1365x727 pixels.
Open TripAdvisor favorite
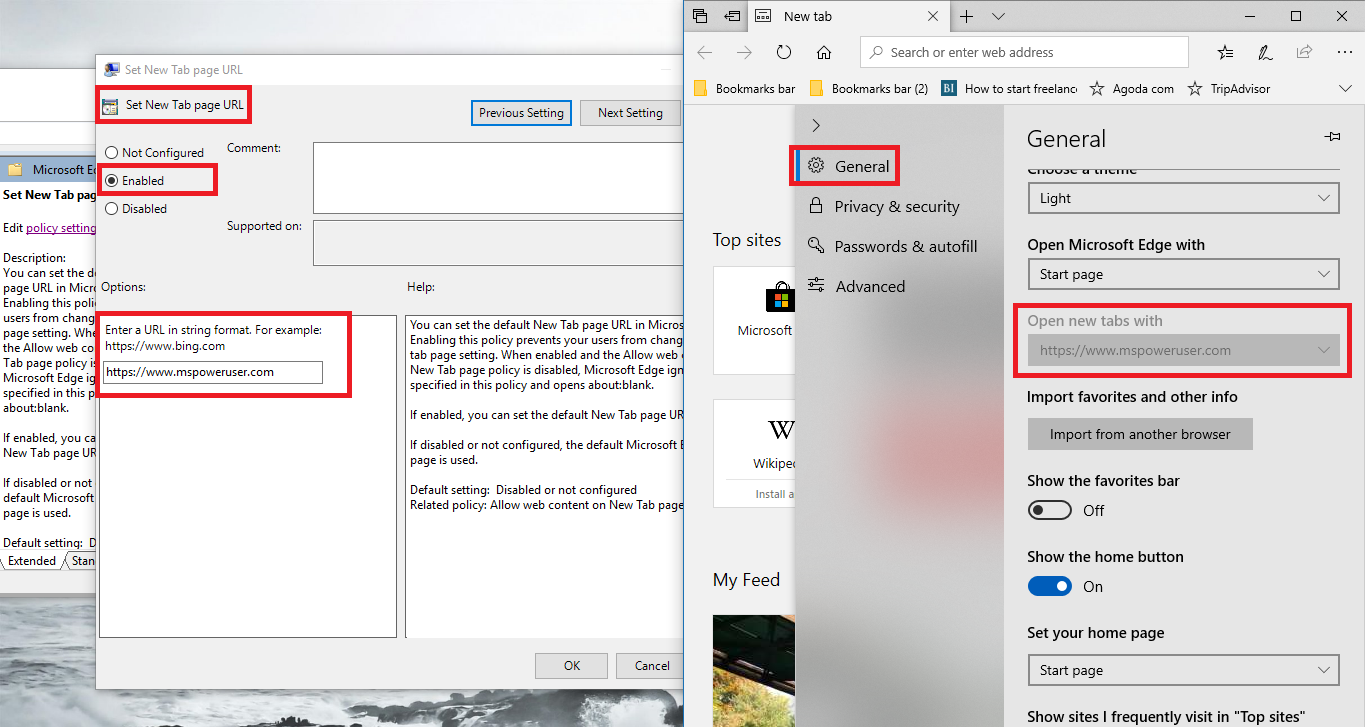(x=1228, y=88)
